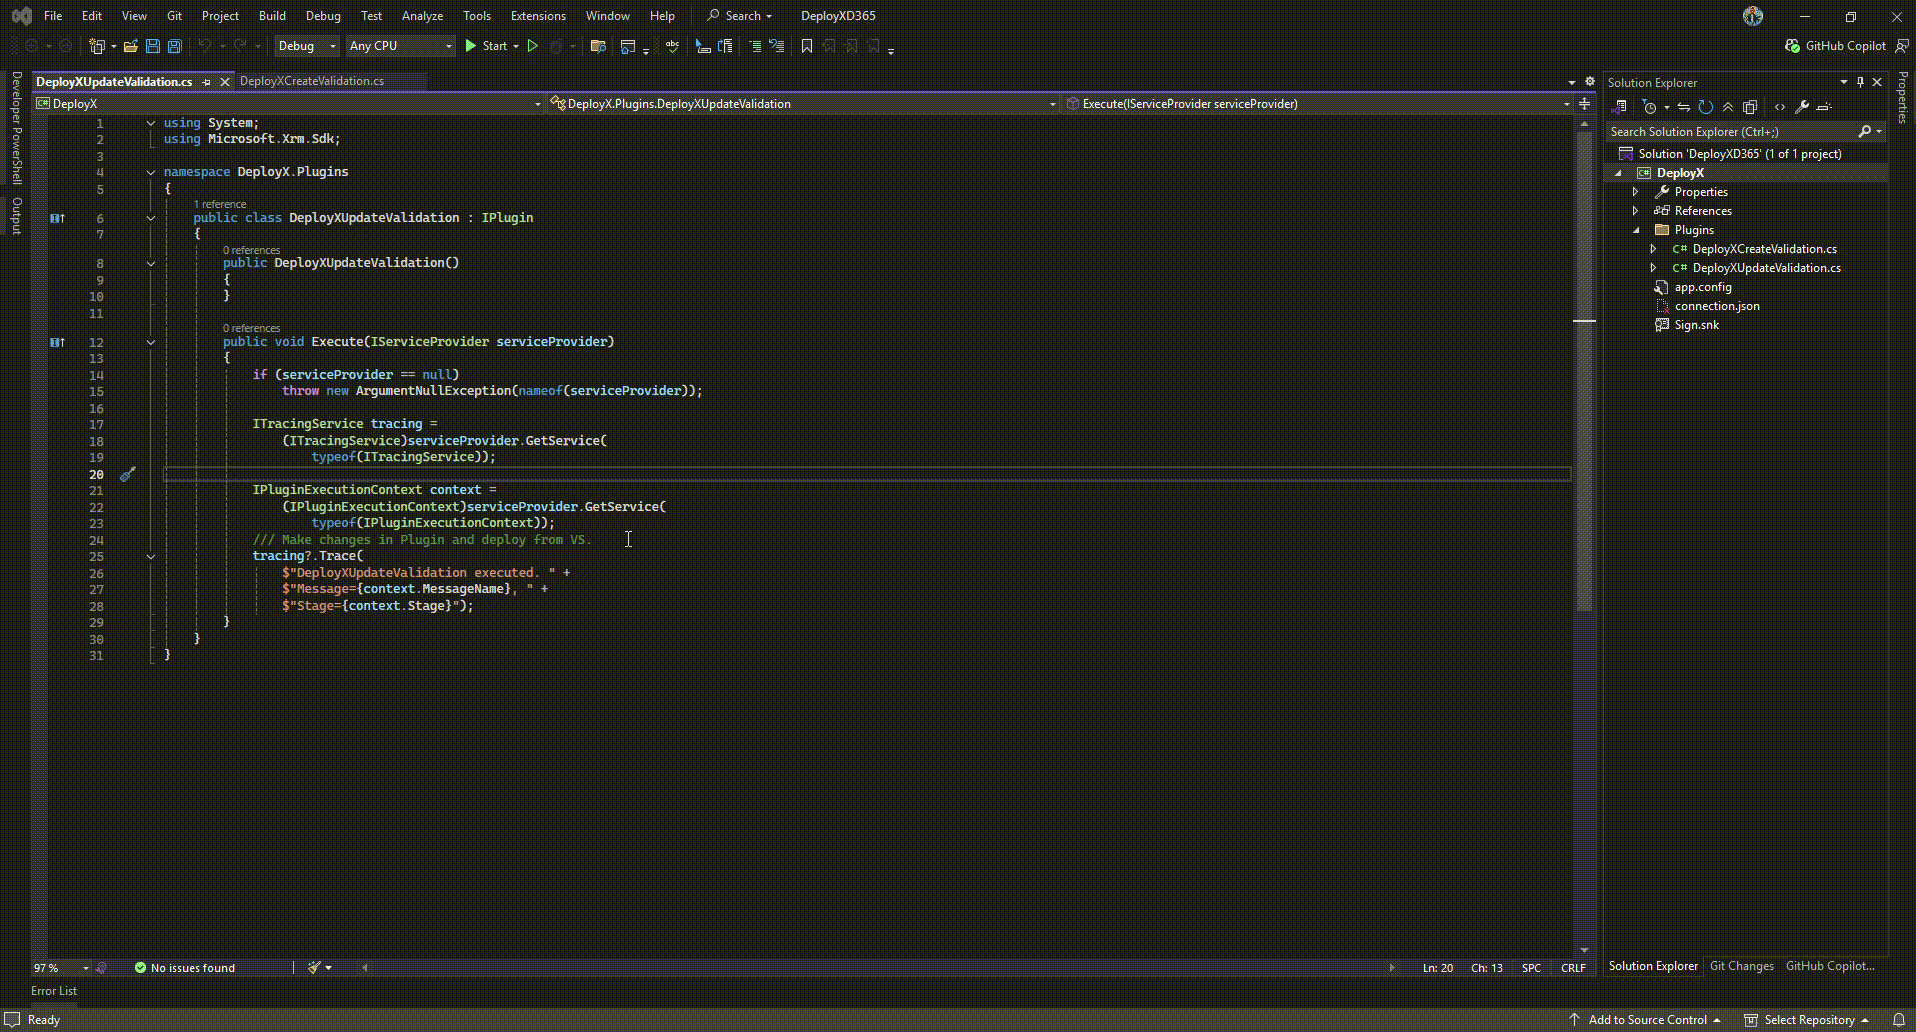1916x1032 pixels.
Task: Toggle auto-hide pin on Solution Explorer
Action: pos(1860,82)
